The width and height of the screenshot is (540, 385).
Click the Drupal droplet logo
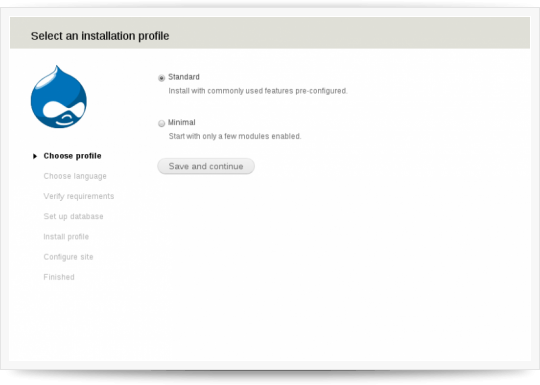59,97
